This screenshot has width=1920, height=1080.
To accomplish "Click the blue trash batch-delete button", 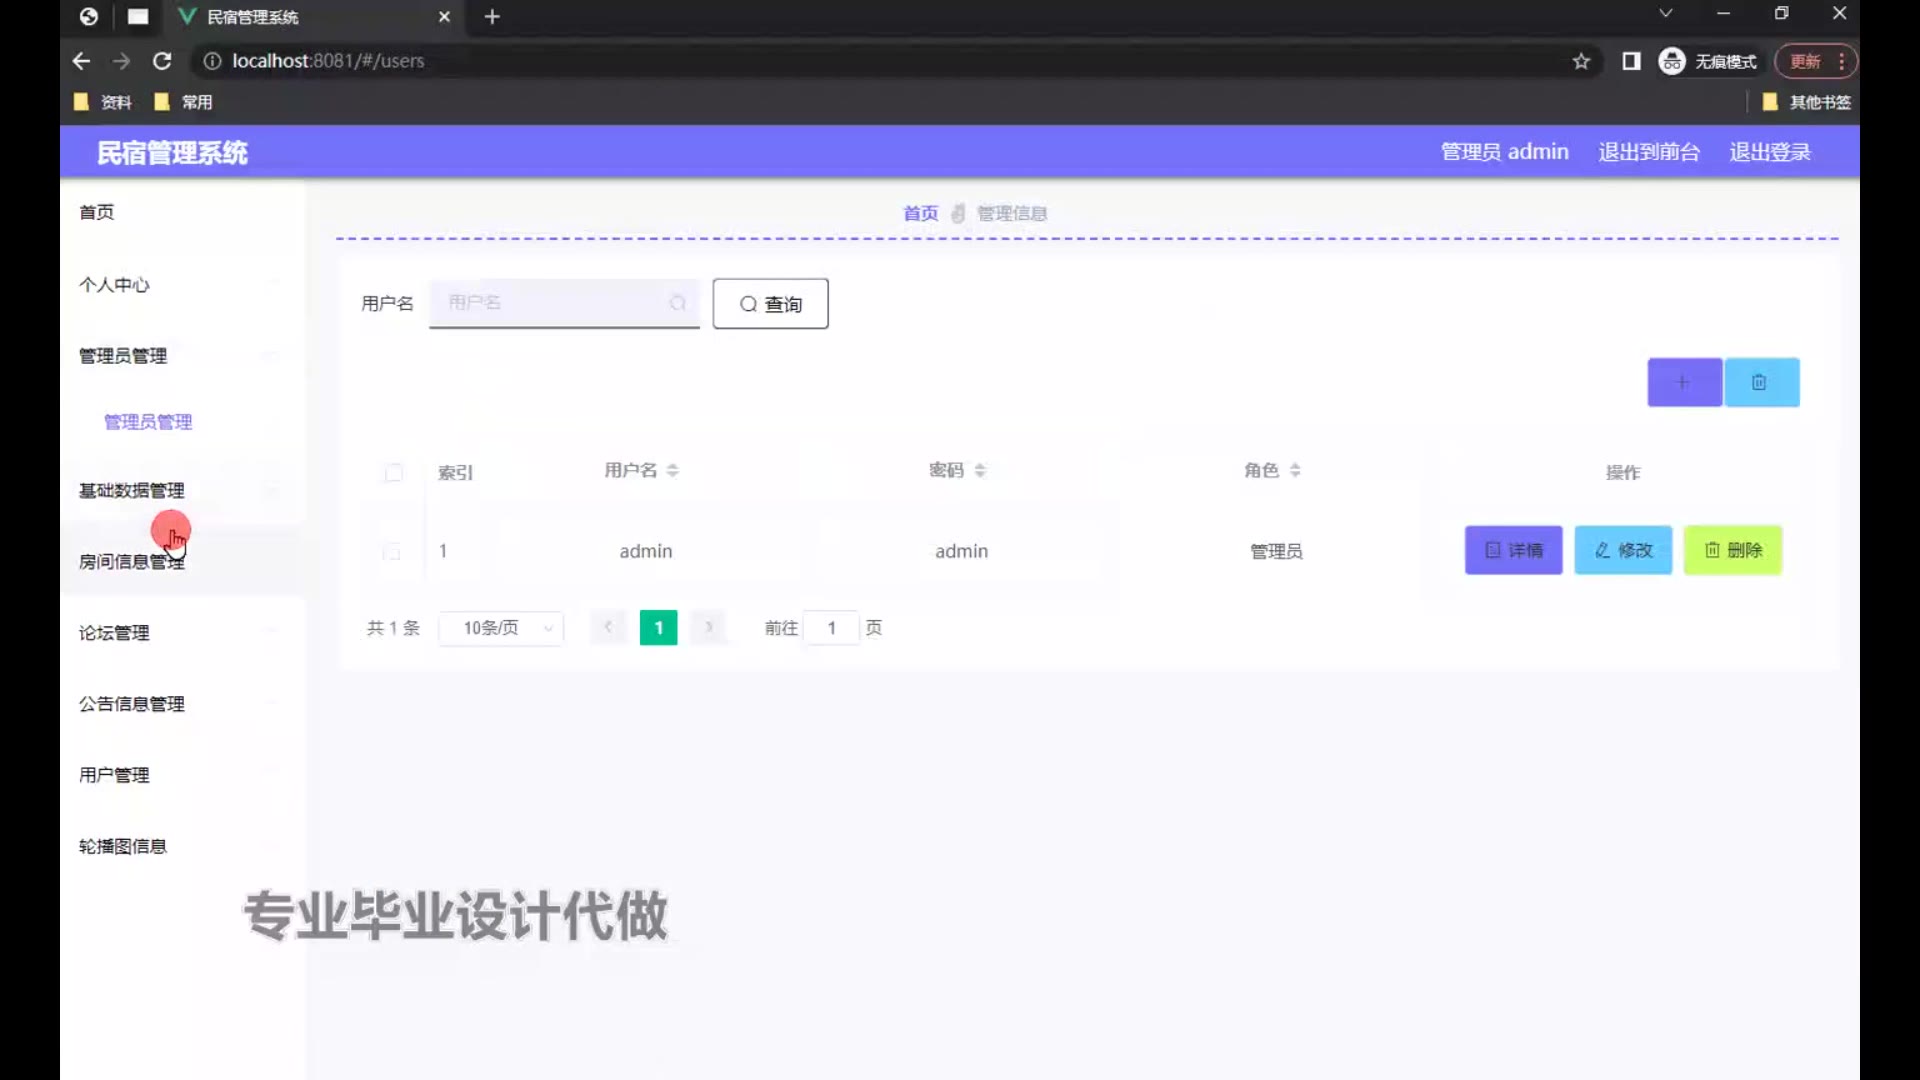I will pyautogui.click(x=1761, y=383).
